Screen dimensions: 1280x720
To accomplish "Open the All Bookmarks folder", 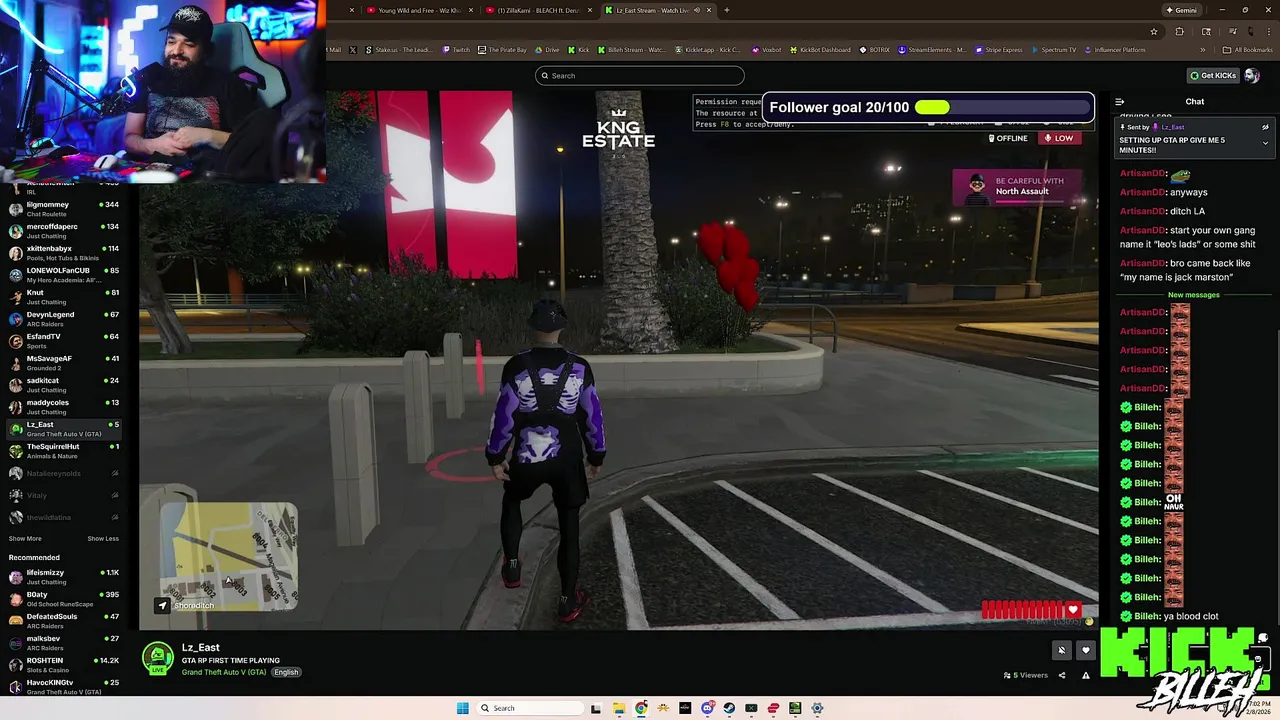I will coord(1248,50).
